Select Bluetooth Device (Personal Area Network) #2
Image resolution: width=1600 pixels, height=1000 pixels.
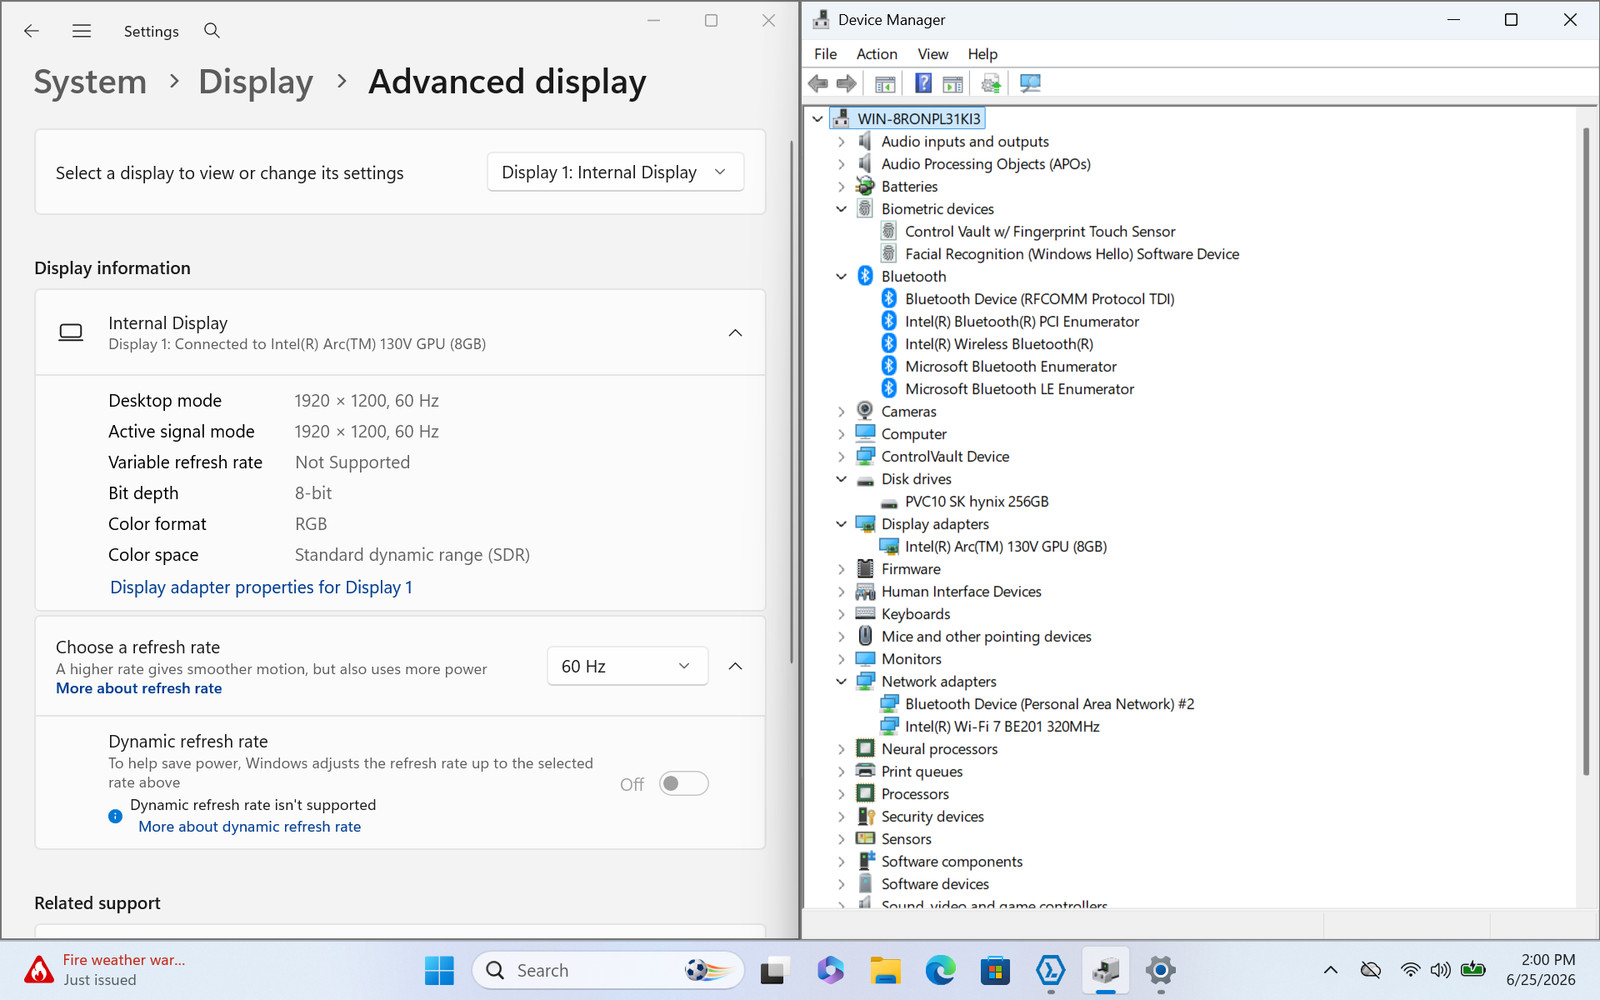(1049, 704)
